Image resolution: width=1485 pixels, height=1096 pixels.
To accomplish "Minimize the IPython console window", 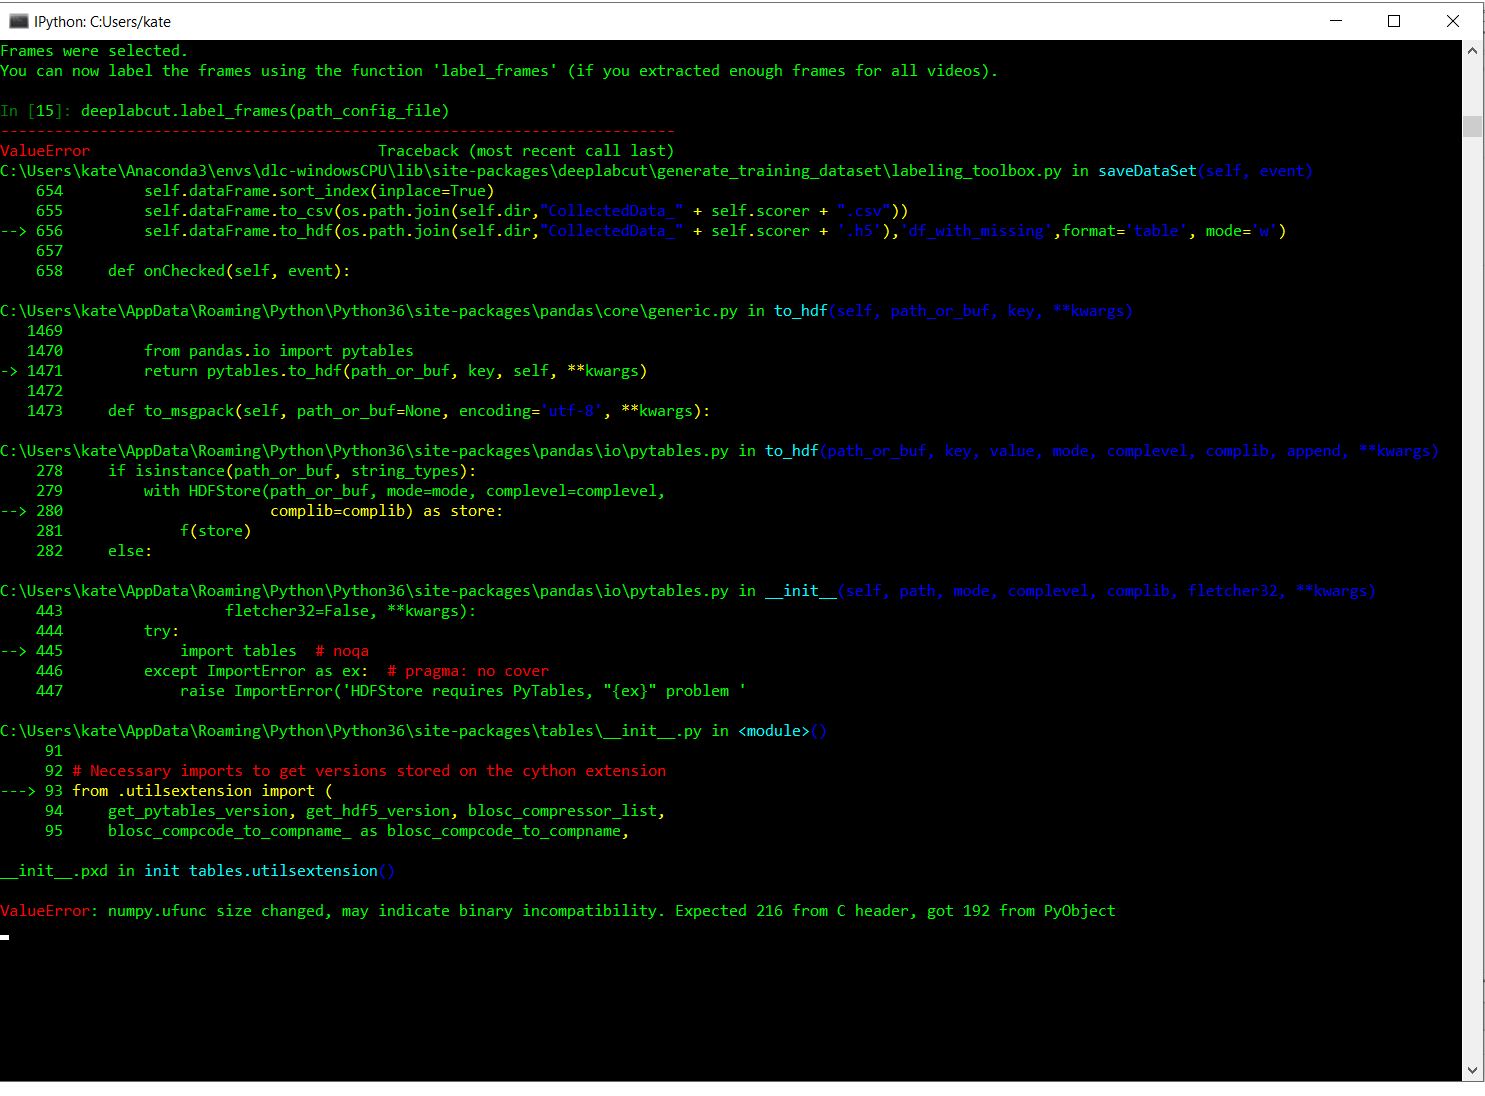I will pos(1337,20).
